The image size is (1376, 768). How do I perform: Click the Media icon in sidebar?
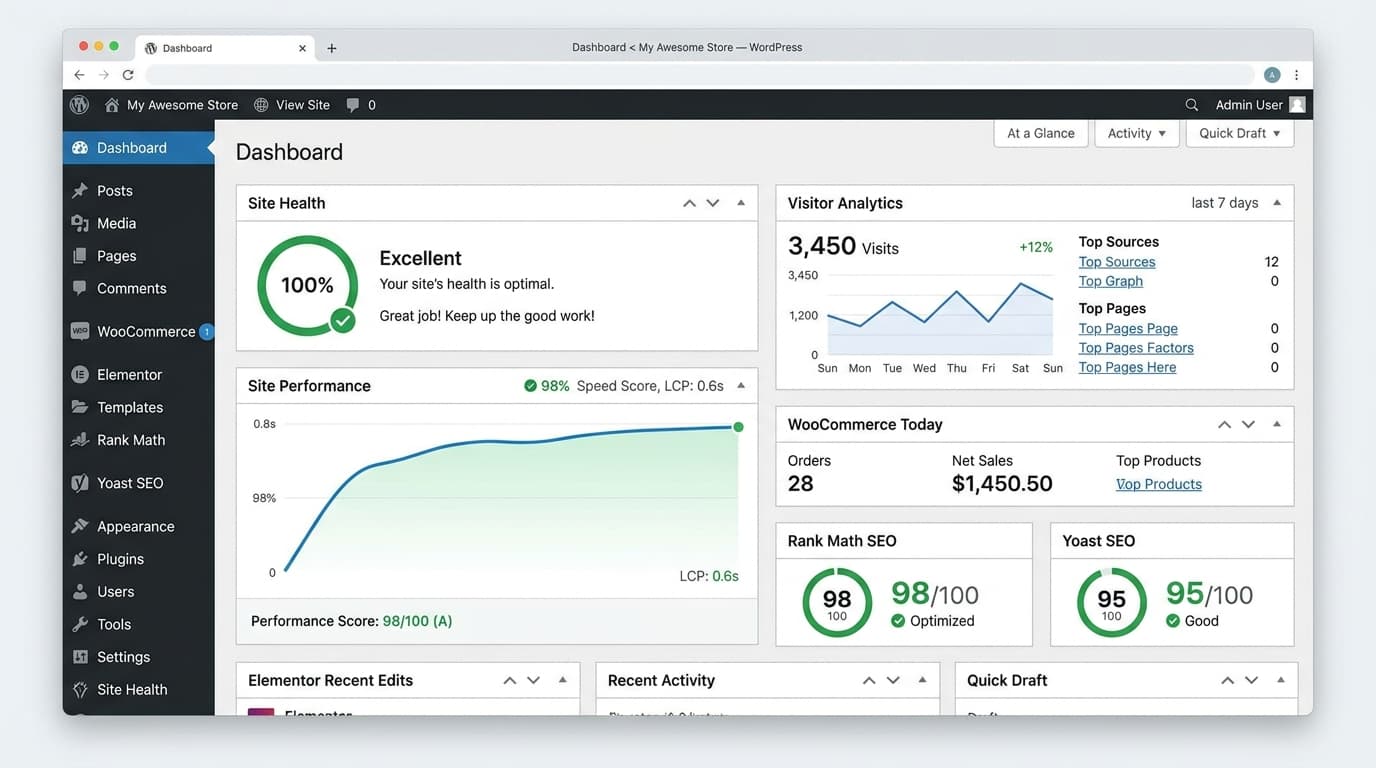coord(80,223)
